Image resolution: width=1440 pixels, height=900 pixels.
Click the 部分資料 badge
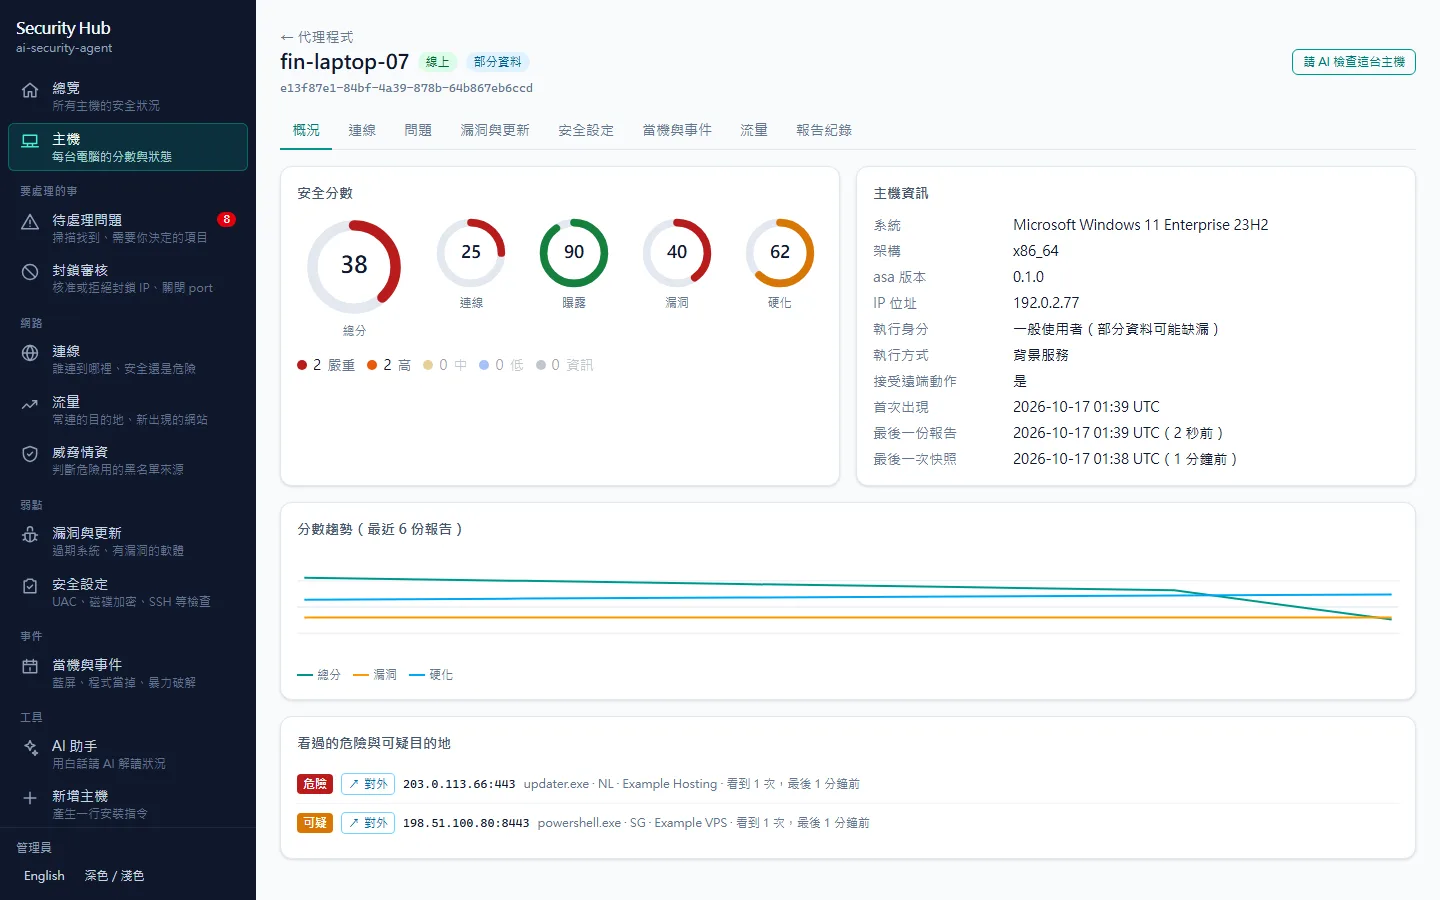click(x=498, y=62)
